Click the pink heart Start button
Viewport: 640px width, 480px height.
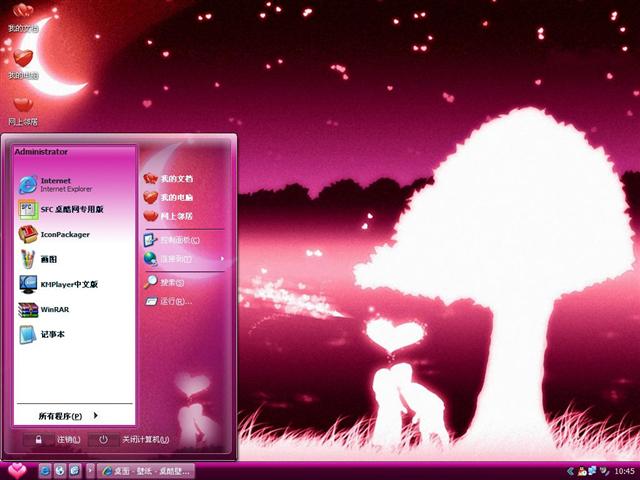pyautogui.click(x=16, y=469)
